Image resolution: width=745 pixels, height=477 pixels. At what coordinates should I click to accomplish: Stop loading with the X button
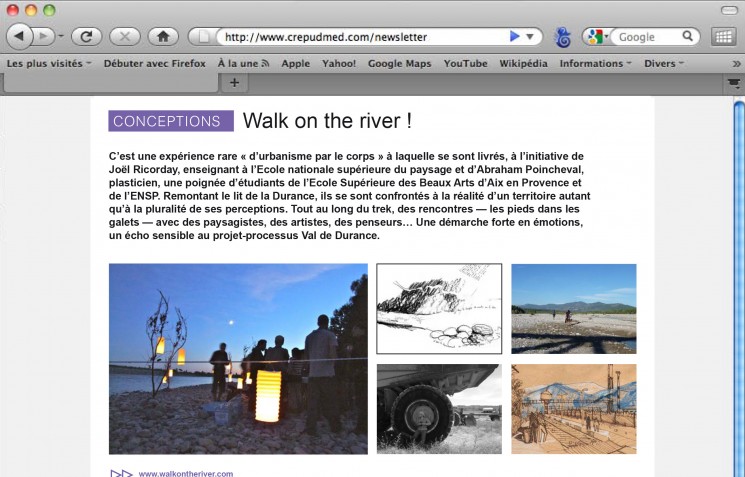click(x=124, y=37)
